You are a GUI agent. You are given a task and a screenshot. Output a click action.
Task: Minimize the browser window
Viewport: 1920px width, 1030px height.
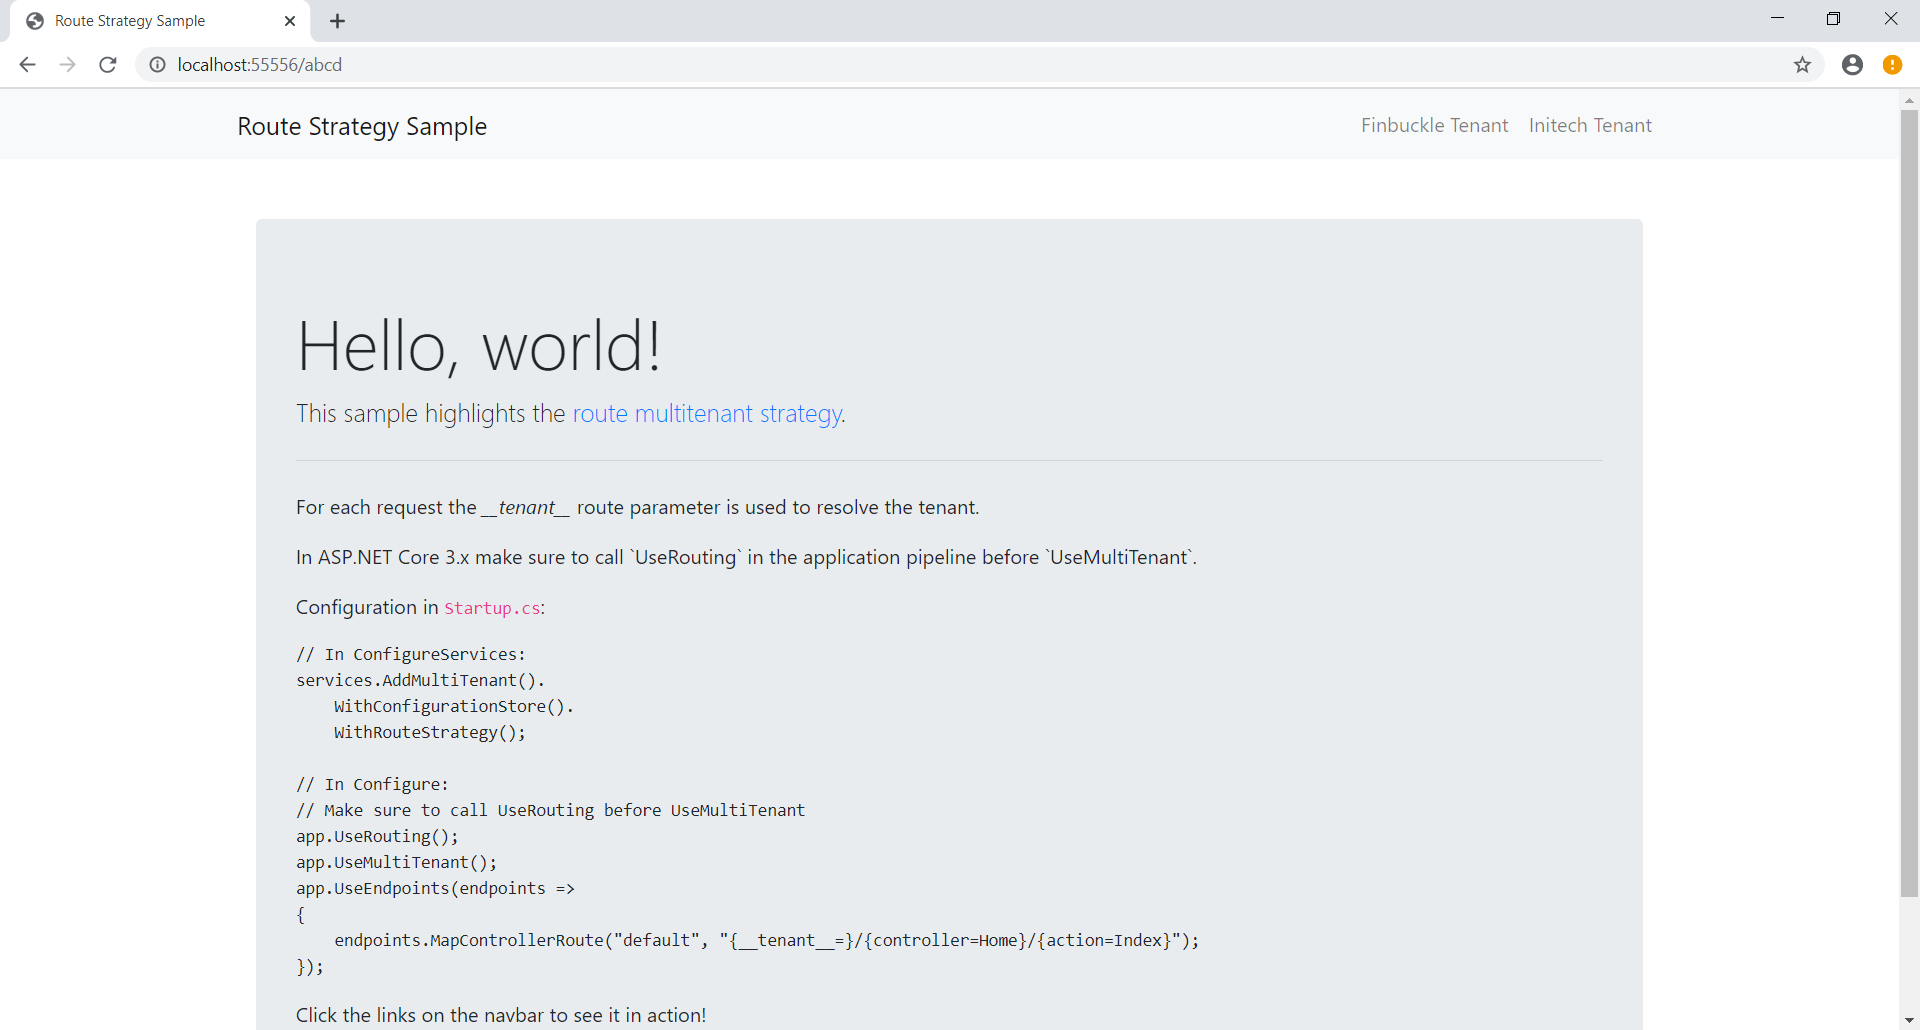point(1777,19)
